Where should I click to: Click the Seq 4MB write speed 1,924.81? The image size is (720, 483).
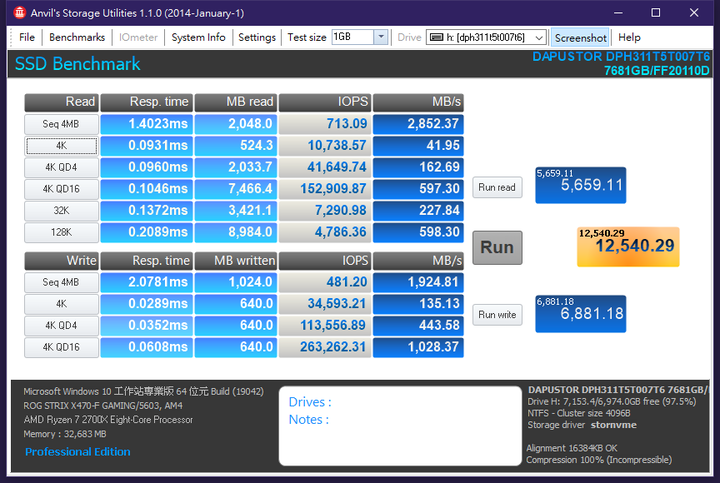coord(418,282)
